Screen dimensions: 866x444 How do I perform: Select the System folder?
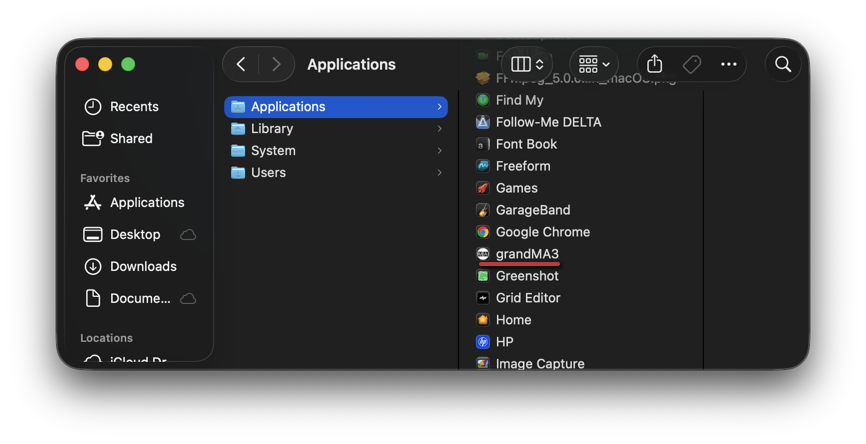(x=336, y=151)
